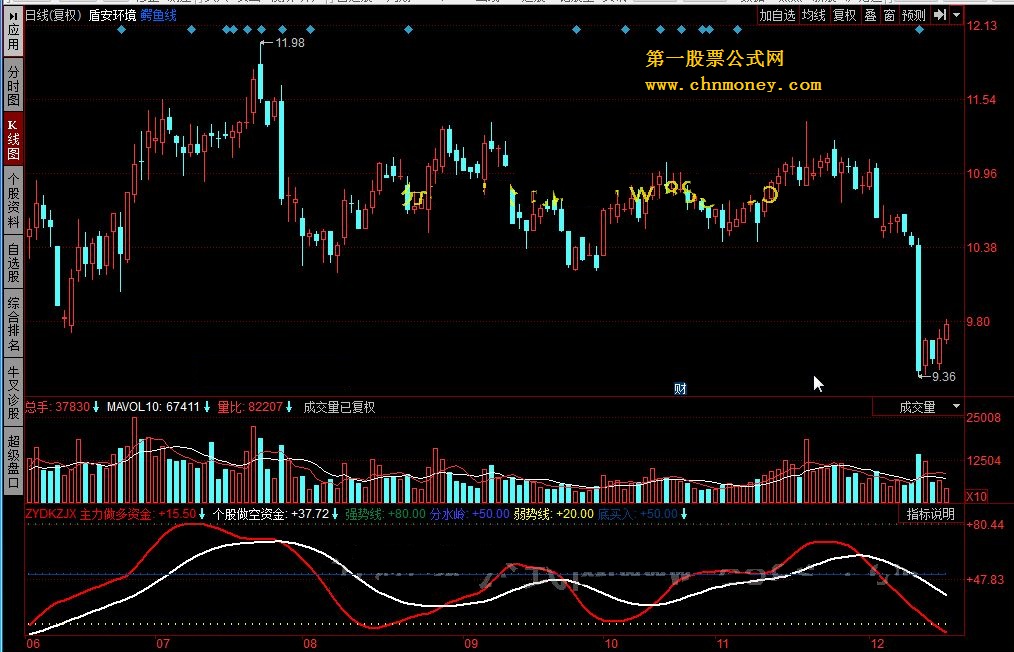Click month 06 on the time axis
The image size is (1014, 652).
coord(32,644)
